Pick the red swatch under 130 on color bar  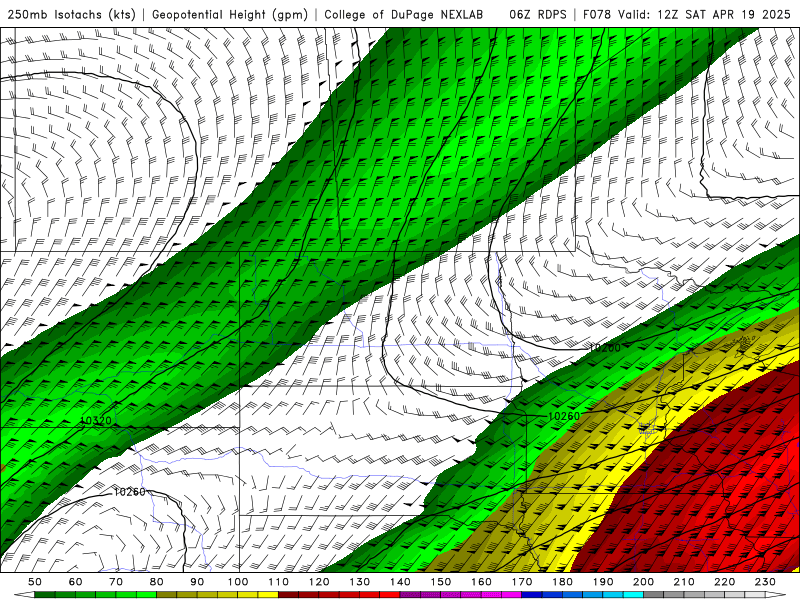369,595
